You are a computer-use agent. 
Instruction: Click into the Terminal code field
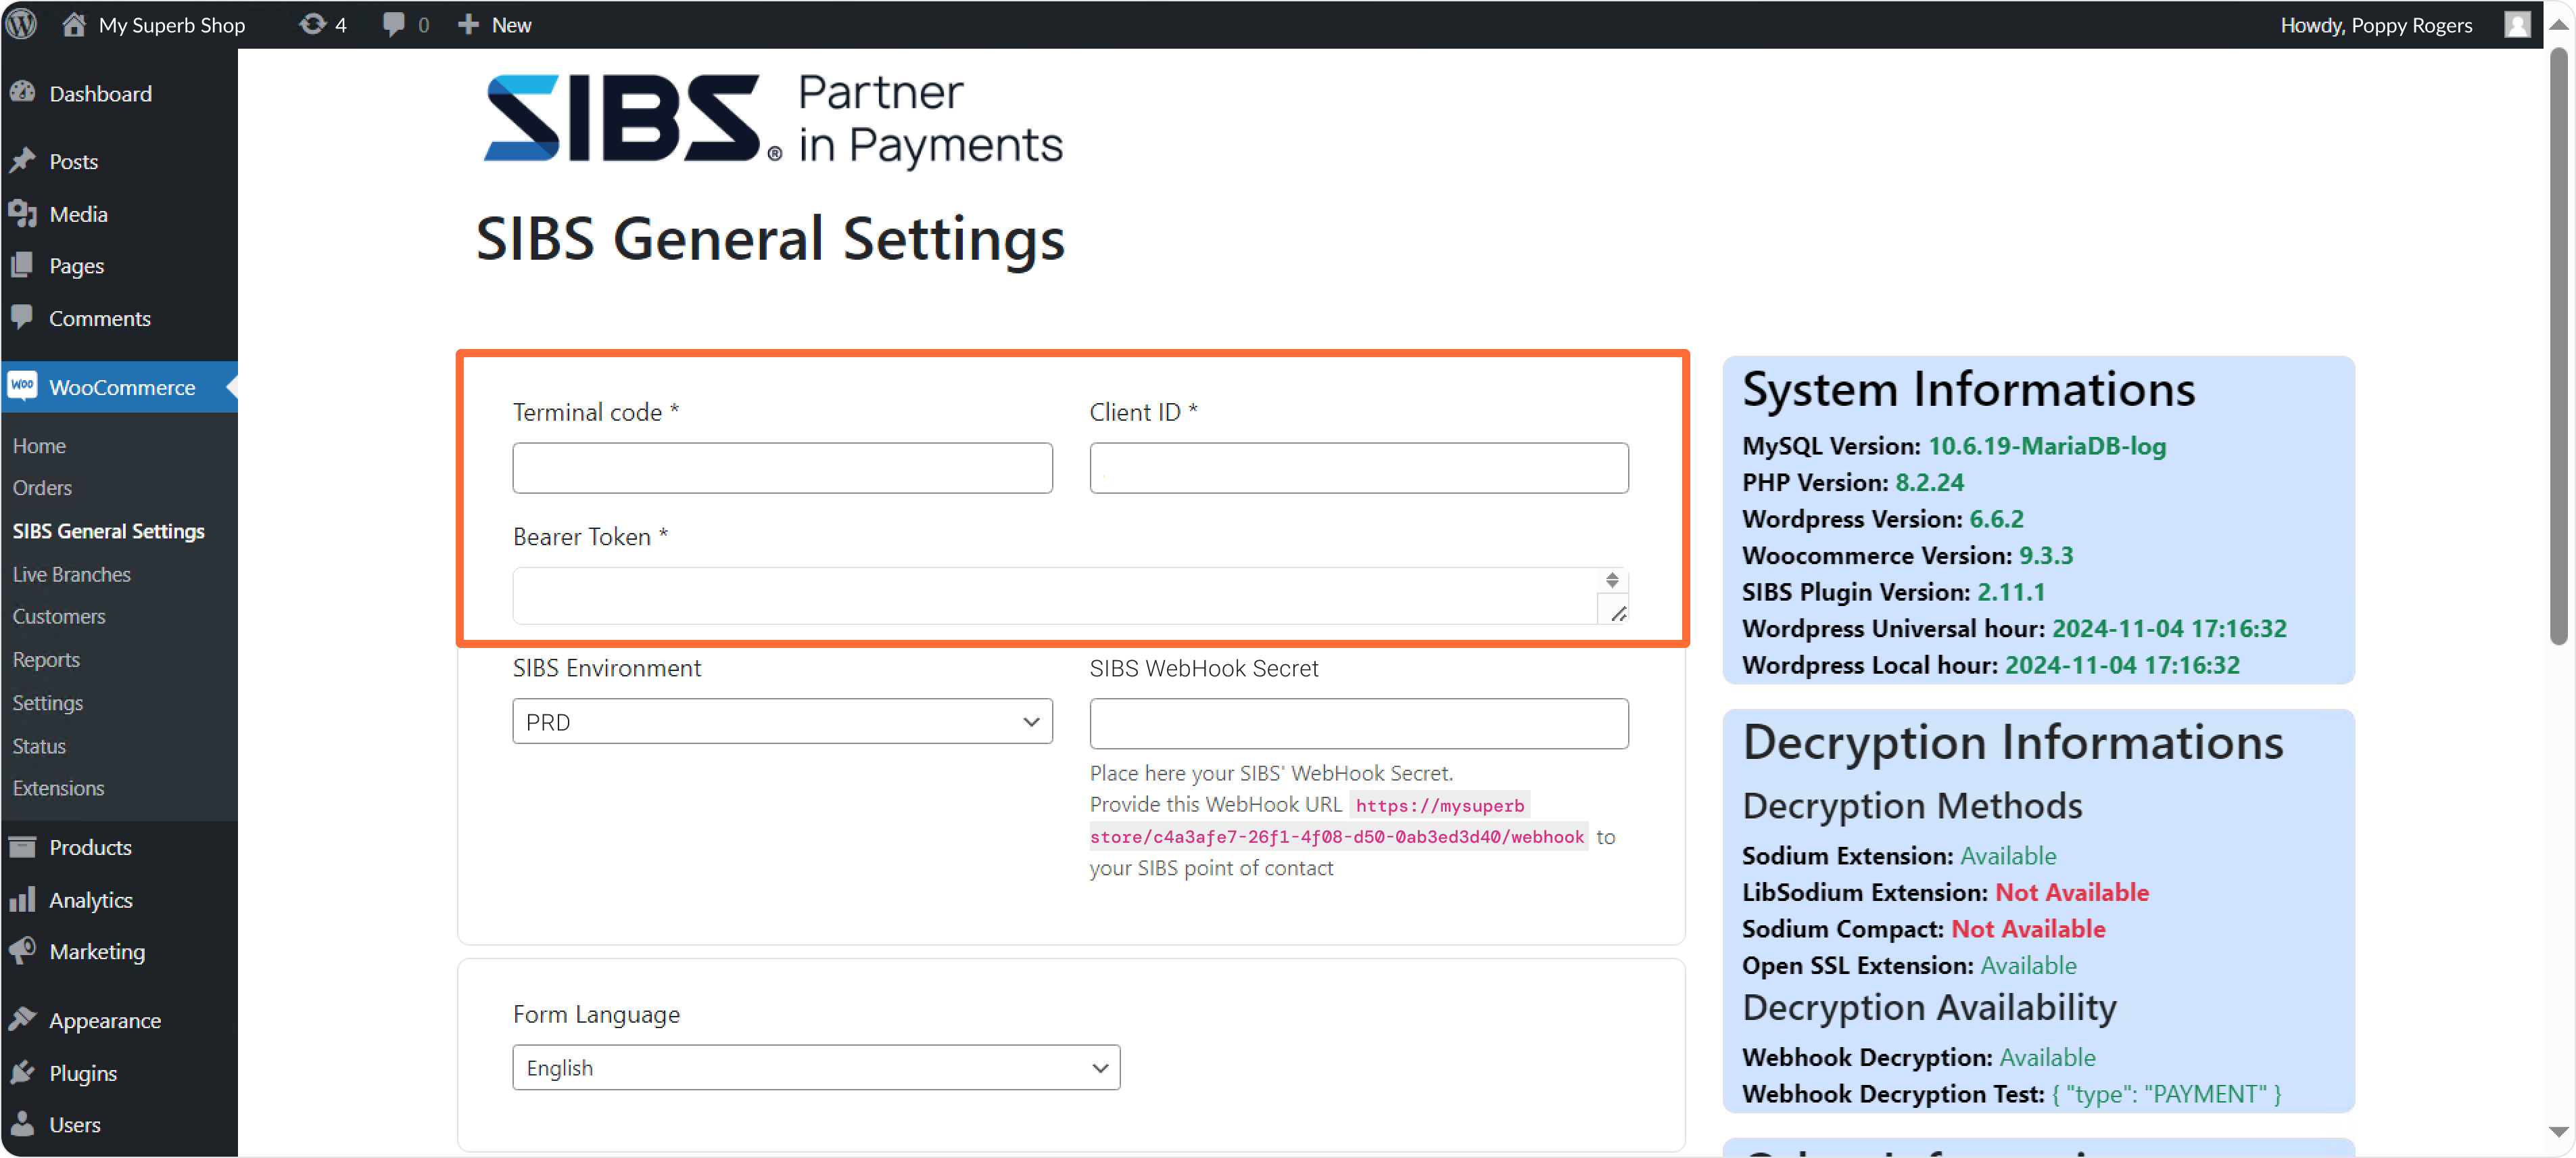781,468
